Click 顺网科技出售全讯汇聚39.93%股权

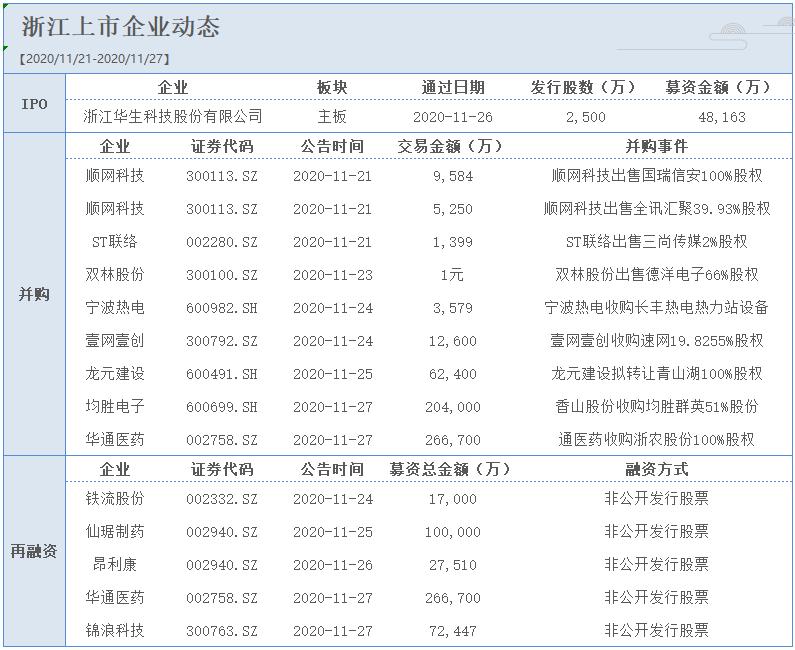click(657, 208)
